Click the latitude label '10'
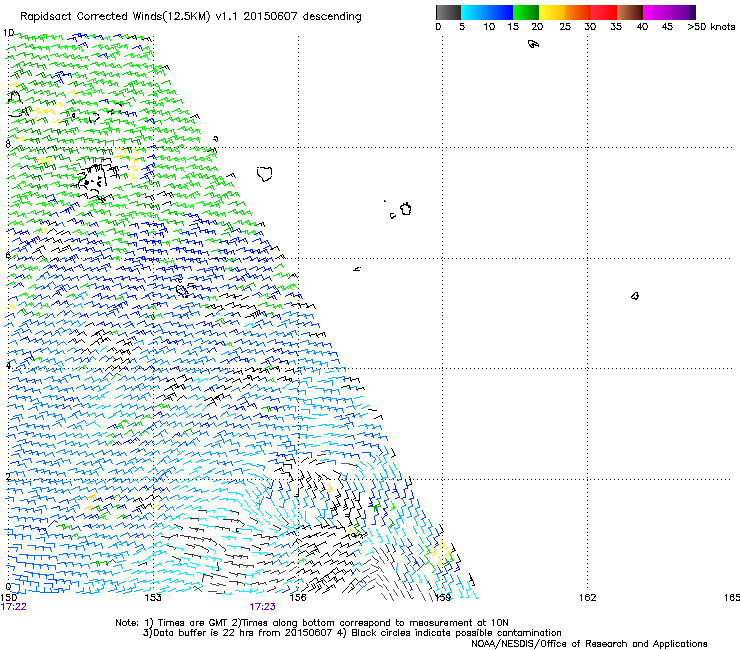This screenshot has height=650, width=740. (8, 33)
